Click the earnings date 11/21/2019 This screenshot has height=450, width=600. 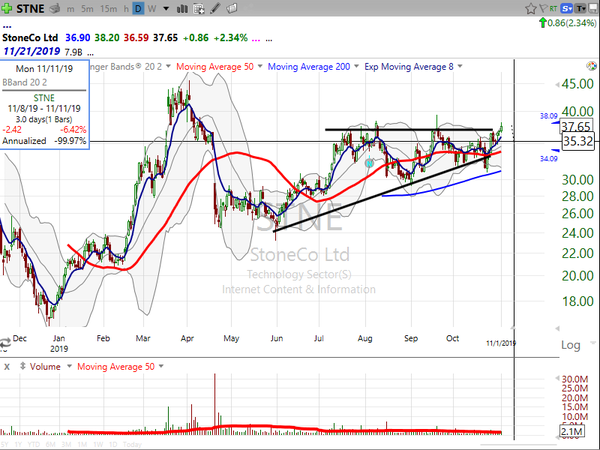tap(32, 51)
